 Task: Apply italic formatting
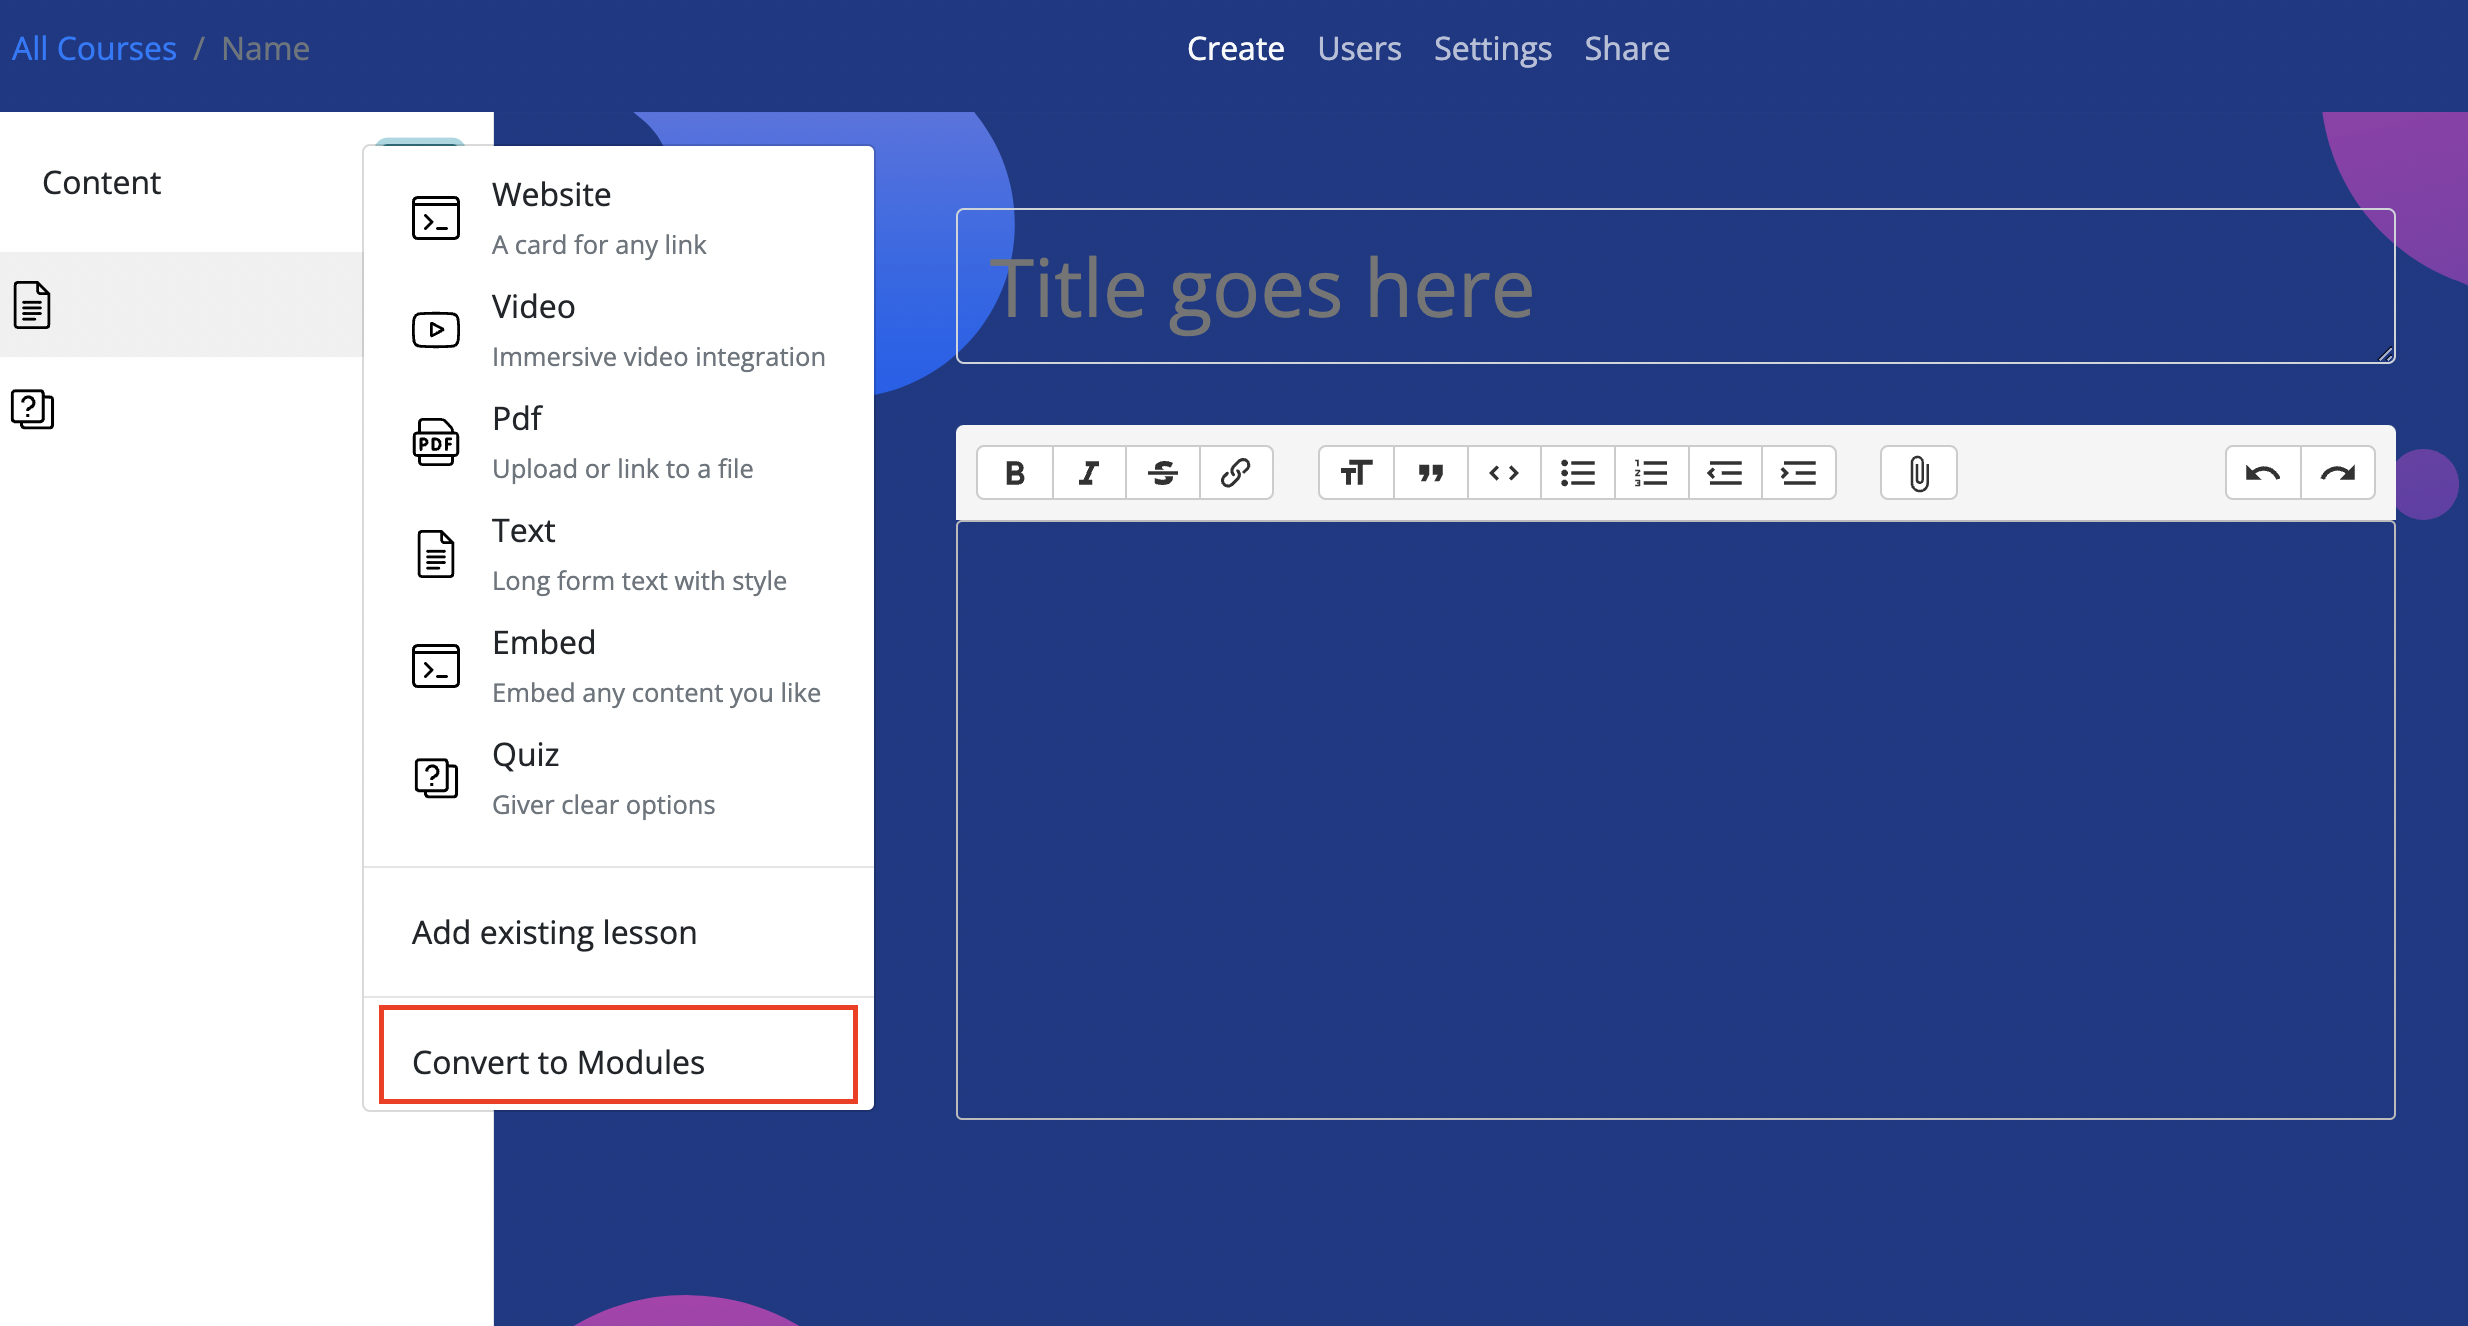pos(1089,473)
